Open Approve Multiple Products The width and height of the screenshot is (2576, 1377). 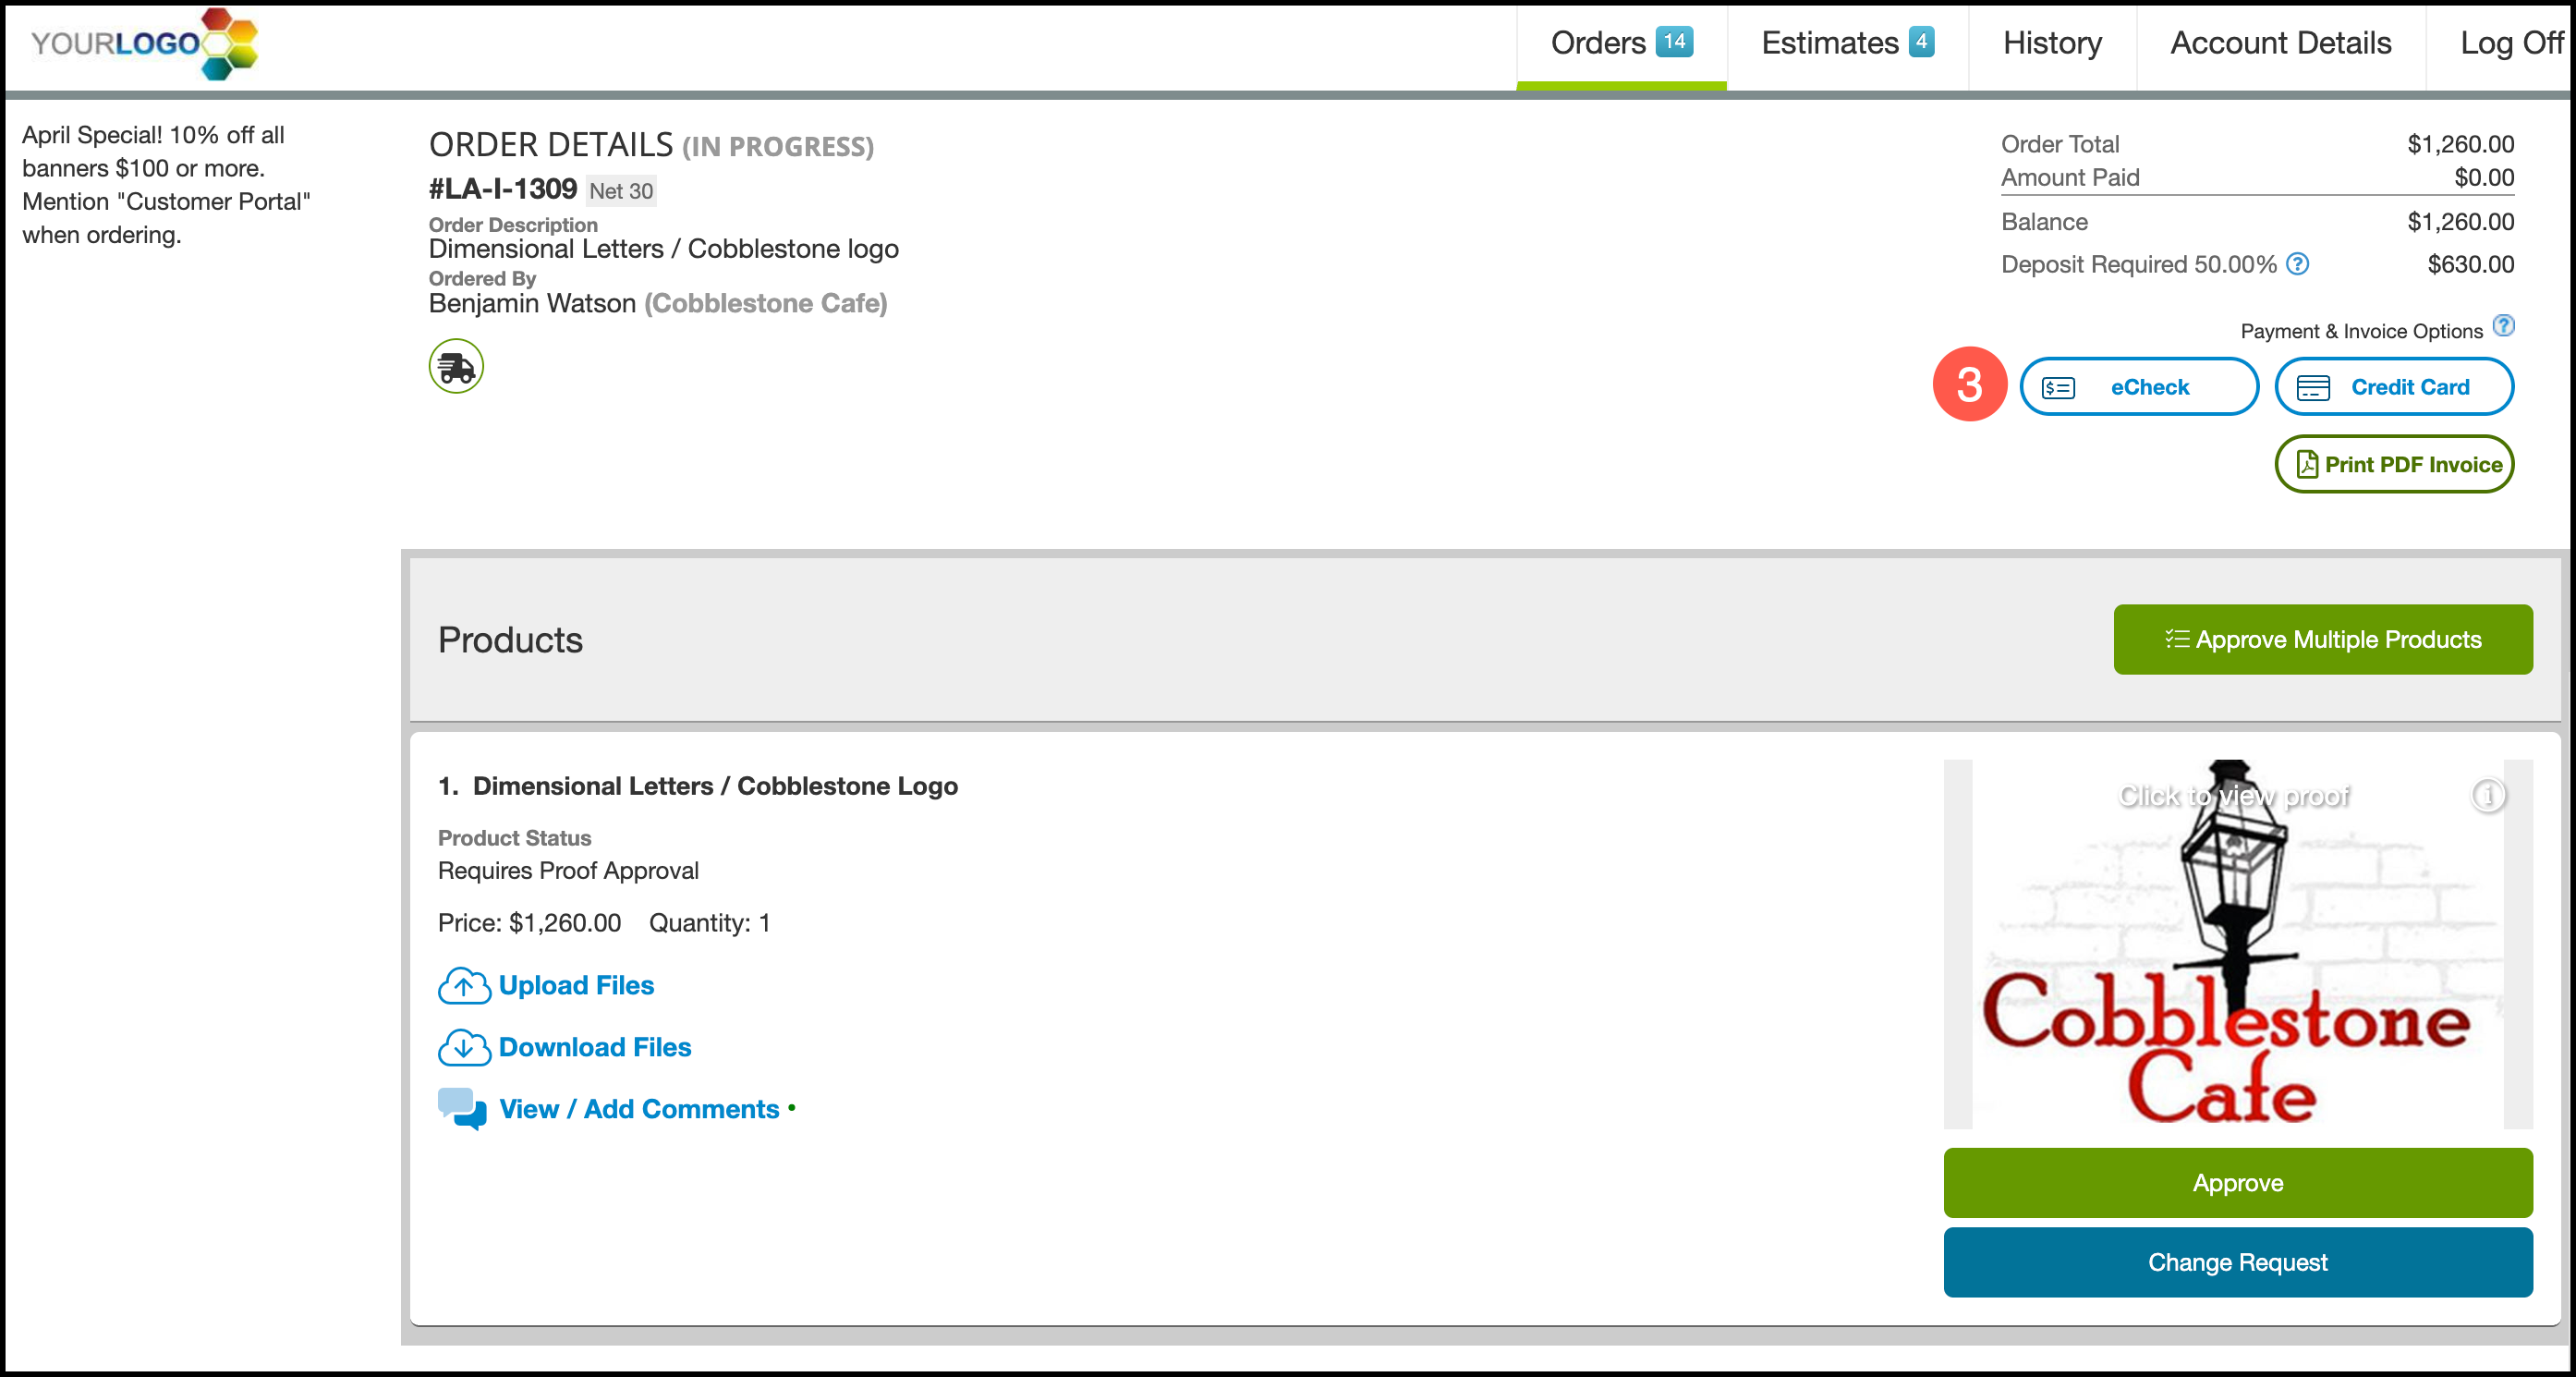pyautogui.click(x=2322, y=640)
